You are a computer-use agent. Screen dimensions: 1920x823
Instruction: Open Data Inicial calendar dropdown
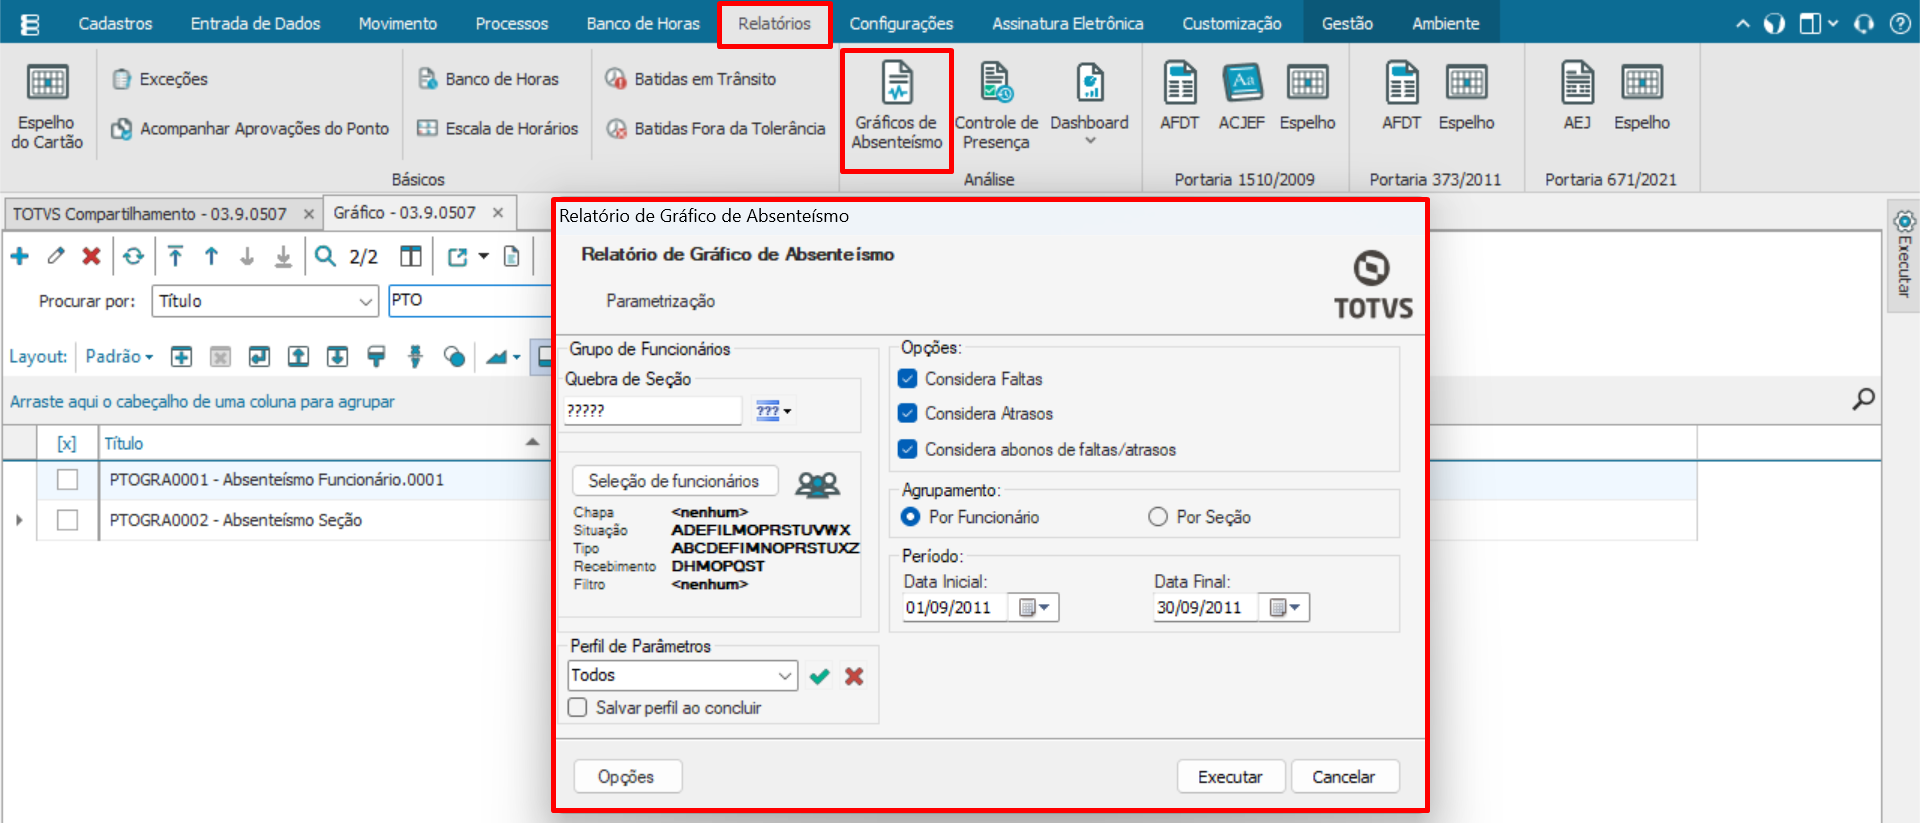1034,608
